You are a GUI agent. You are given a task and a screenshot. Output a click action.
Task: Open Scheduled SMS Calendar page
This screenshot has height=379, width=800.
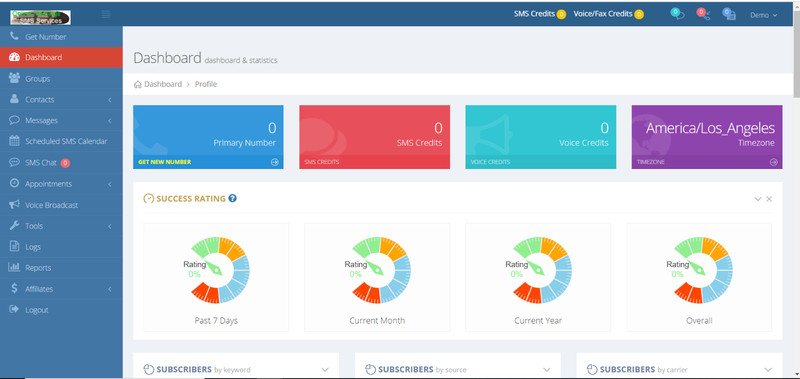pos(61,141)
